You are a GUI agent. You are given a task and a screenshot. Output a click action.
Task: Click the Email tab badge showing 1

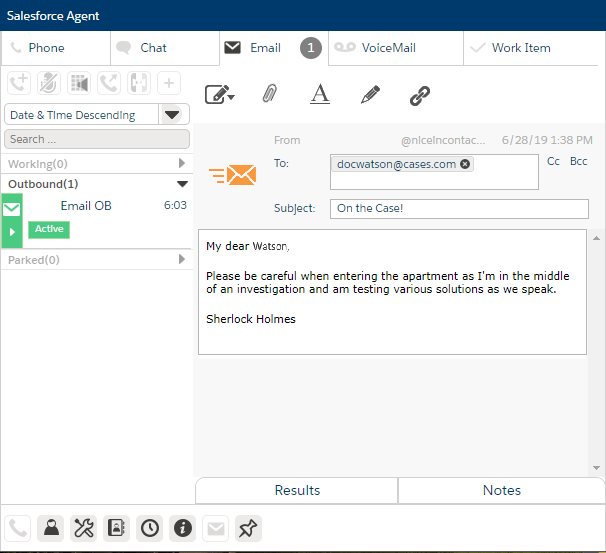[311, 48]
